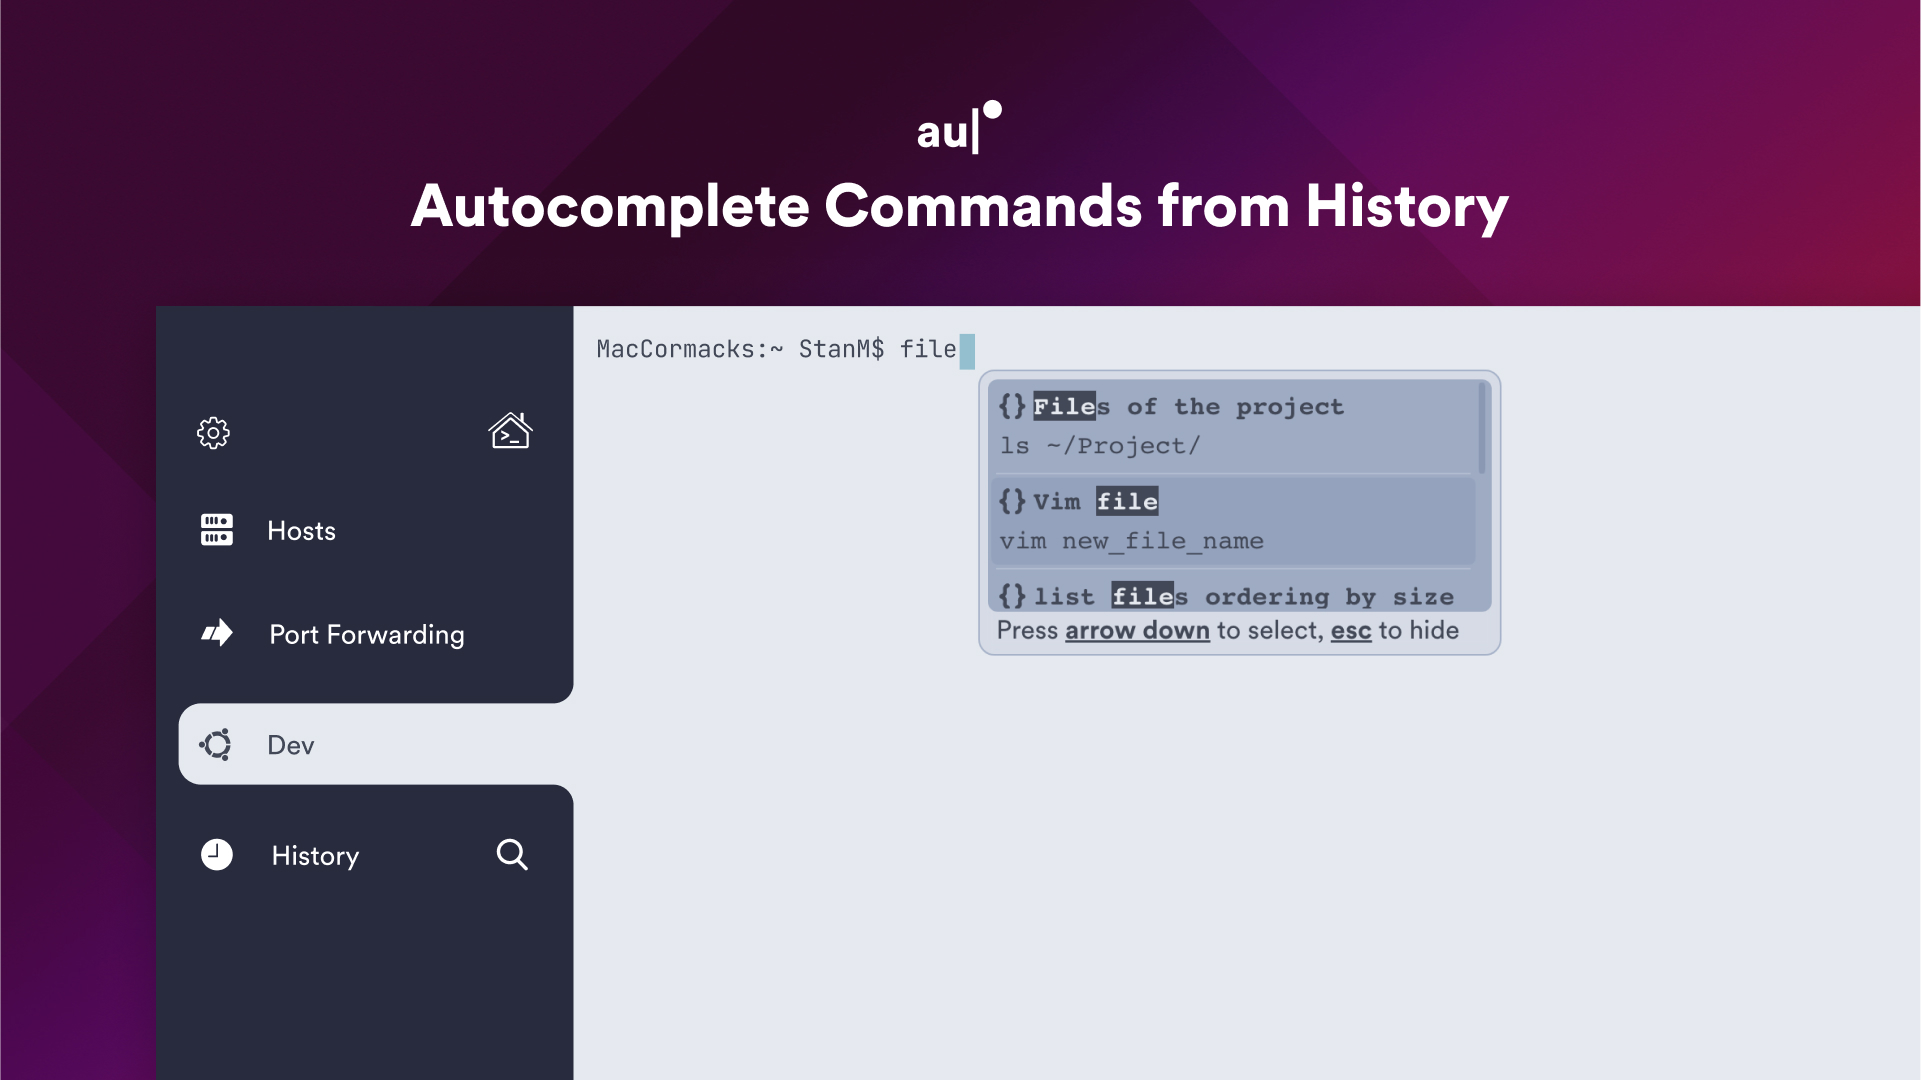The height and width of the screenshot is (1080, 1921).
Task: Open history search via the magnifier icon
Action: [x=512, y=855]
